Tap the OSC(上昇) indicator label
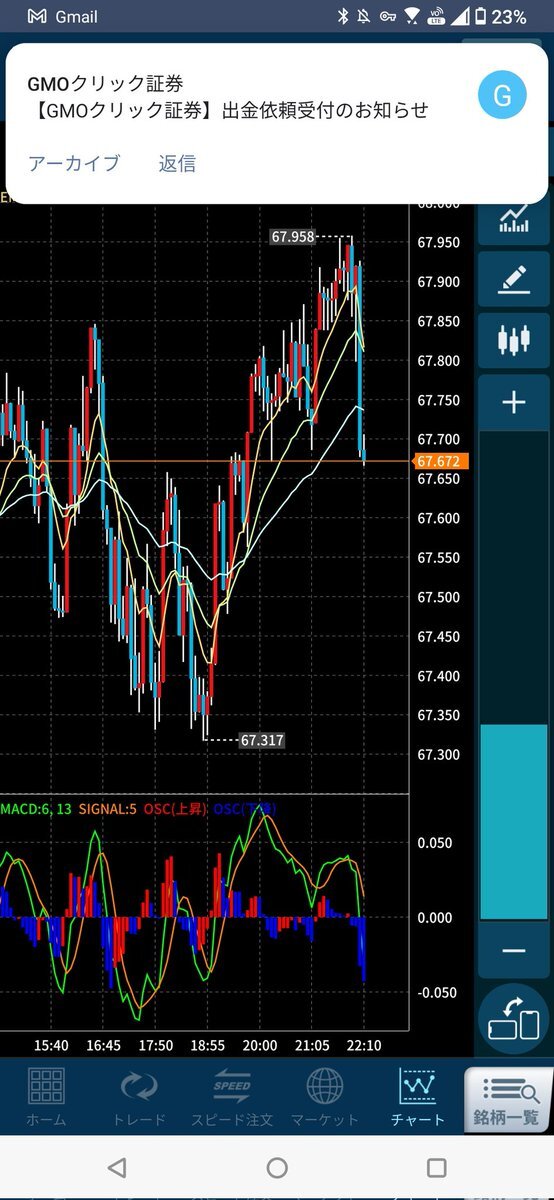Screen dimensions: 554x1200 click(x=176, y=808)
